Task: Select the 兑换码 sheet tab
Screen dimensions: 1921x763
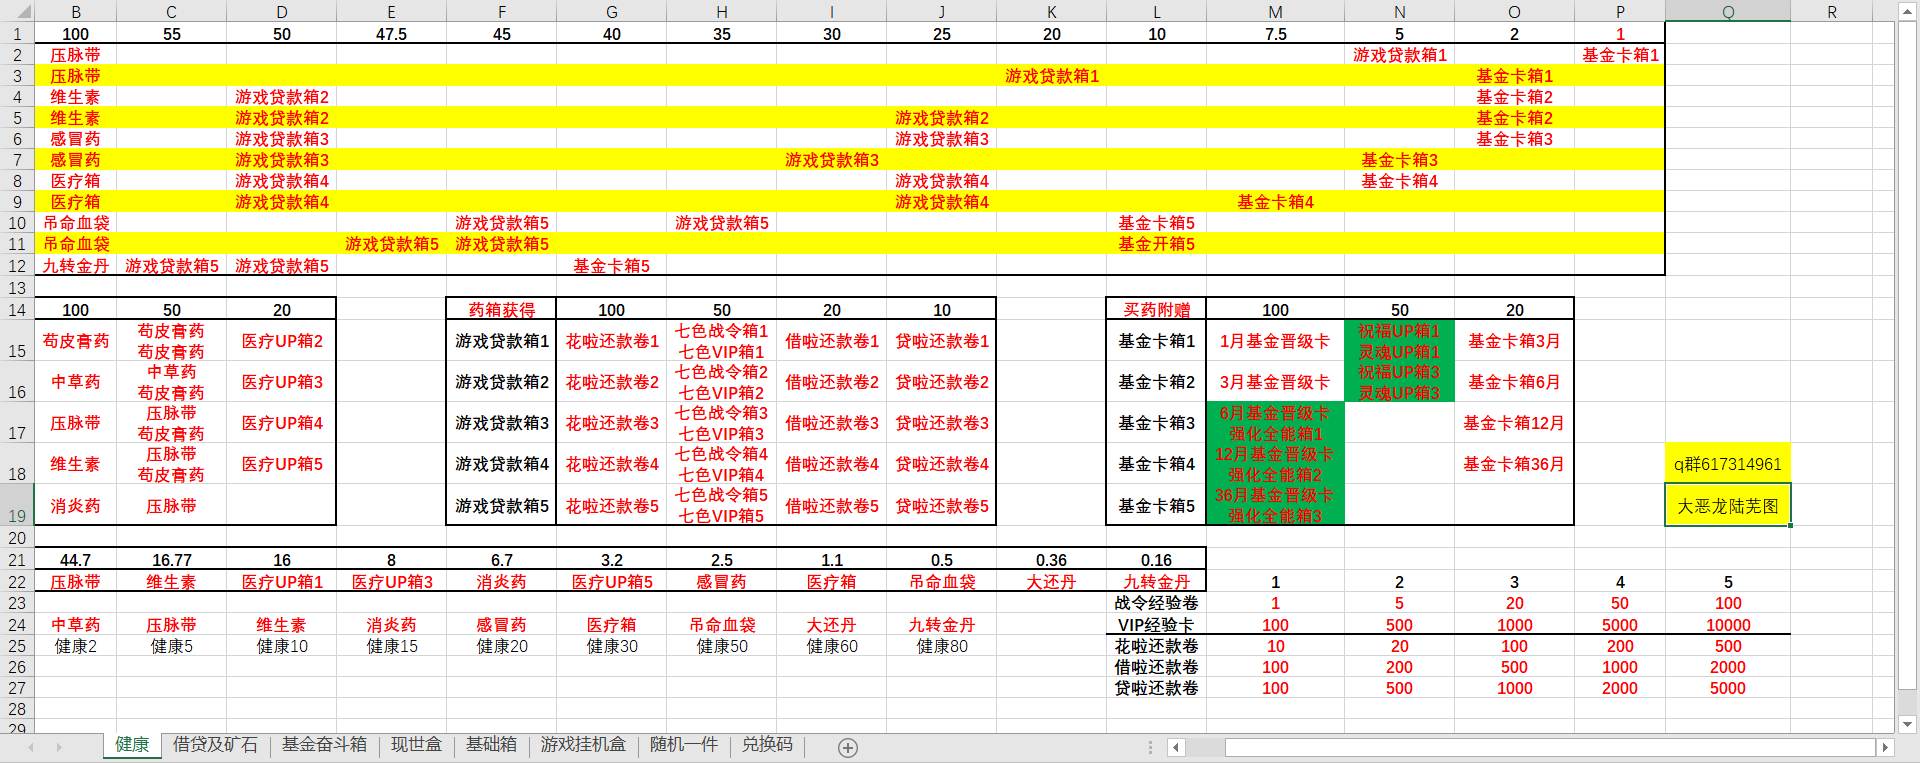Action: [767, 745]
